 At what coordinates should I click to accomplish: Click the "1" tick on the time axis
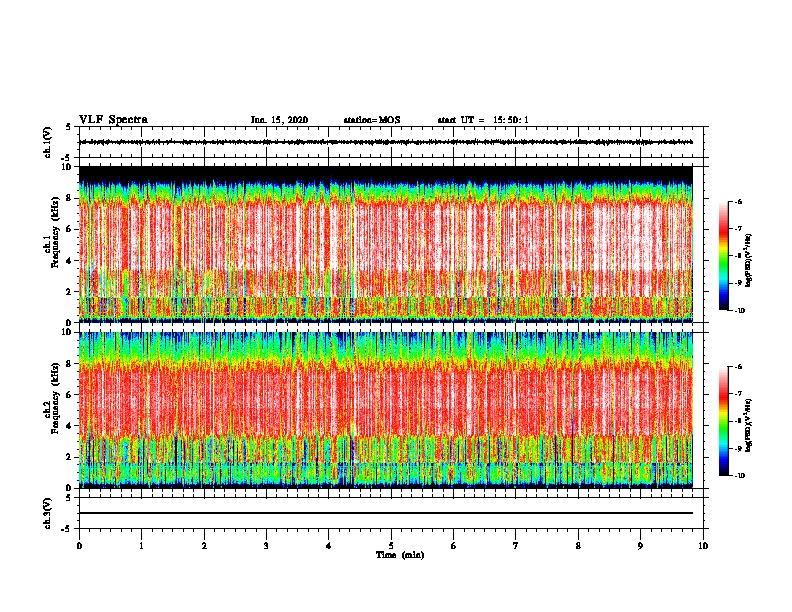click(x=141, y=546)
